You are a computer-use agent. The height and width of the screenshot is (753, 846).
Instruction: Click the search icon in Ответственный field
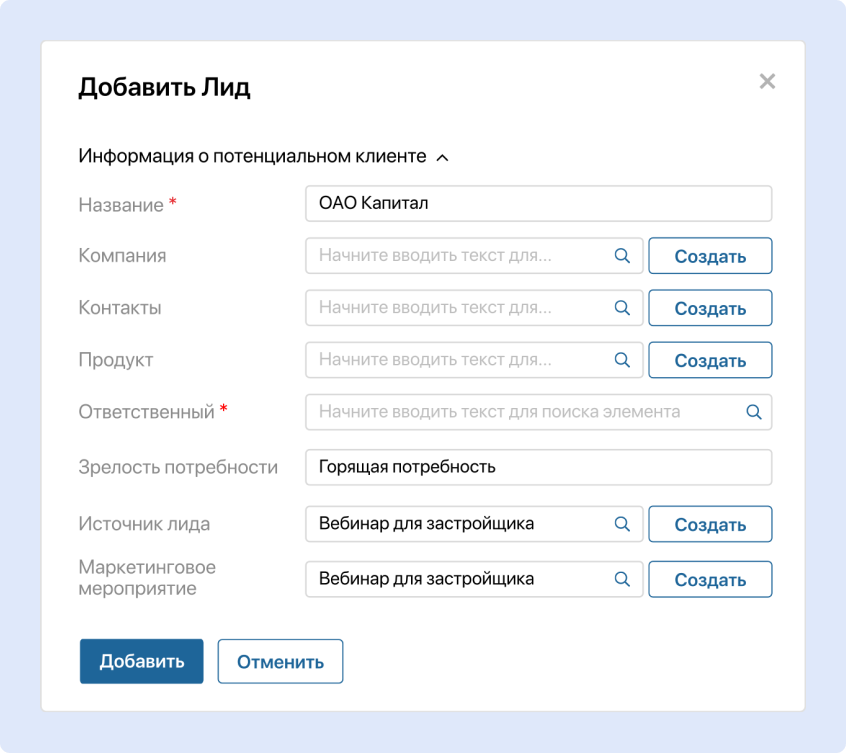pyautogui.click(x=753, y=412)
